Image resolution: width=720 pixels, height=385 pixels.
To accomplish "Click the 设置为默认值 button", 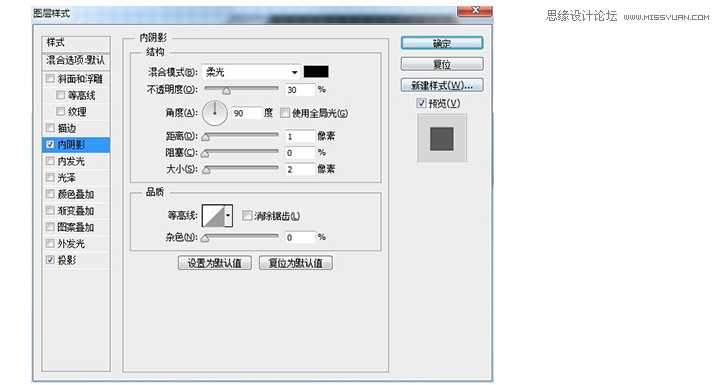I will (x=214, y=263).
